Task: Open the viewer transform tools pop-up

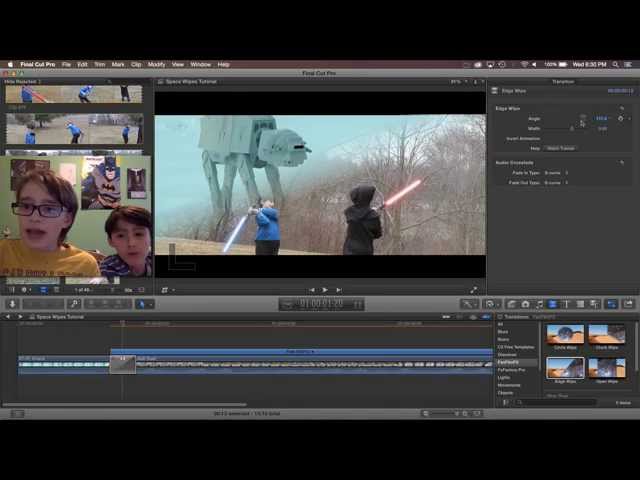Action: [167, 290]
